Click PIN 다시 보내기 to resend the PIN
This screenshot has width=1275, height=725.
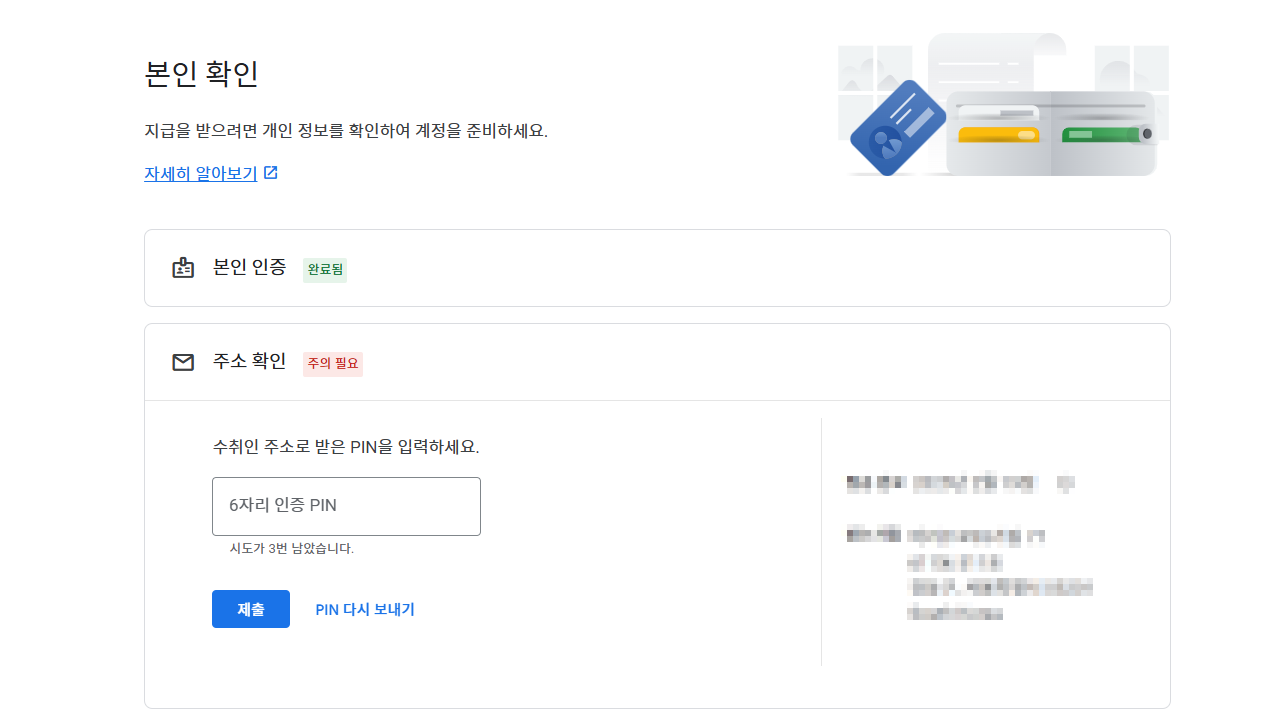364,609
